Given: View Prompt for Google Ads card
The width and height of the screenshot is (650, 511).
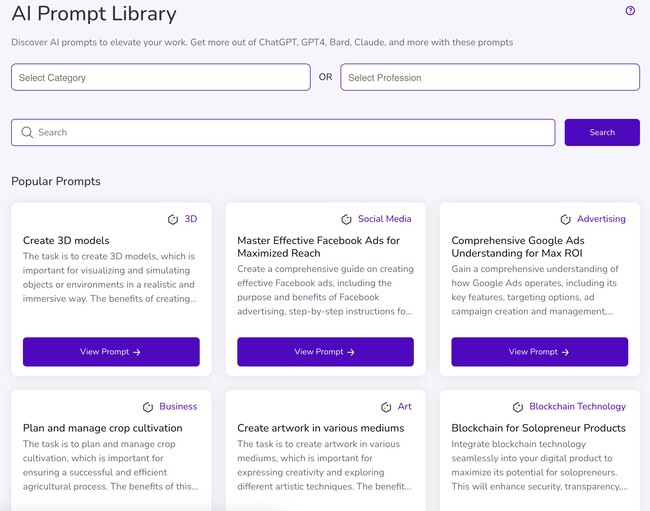Looking at the screenshot, I should [539, 352].
